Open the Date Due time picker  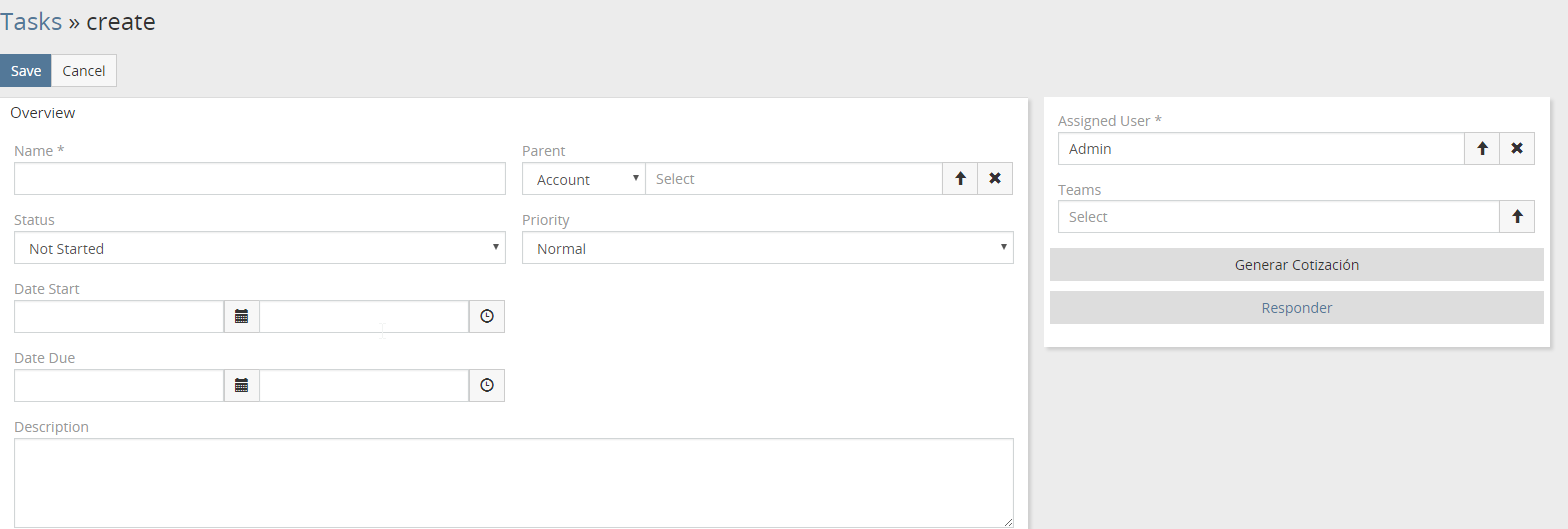pyautogui.click(x=487, y=385)
